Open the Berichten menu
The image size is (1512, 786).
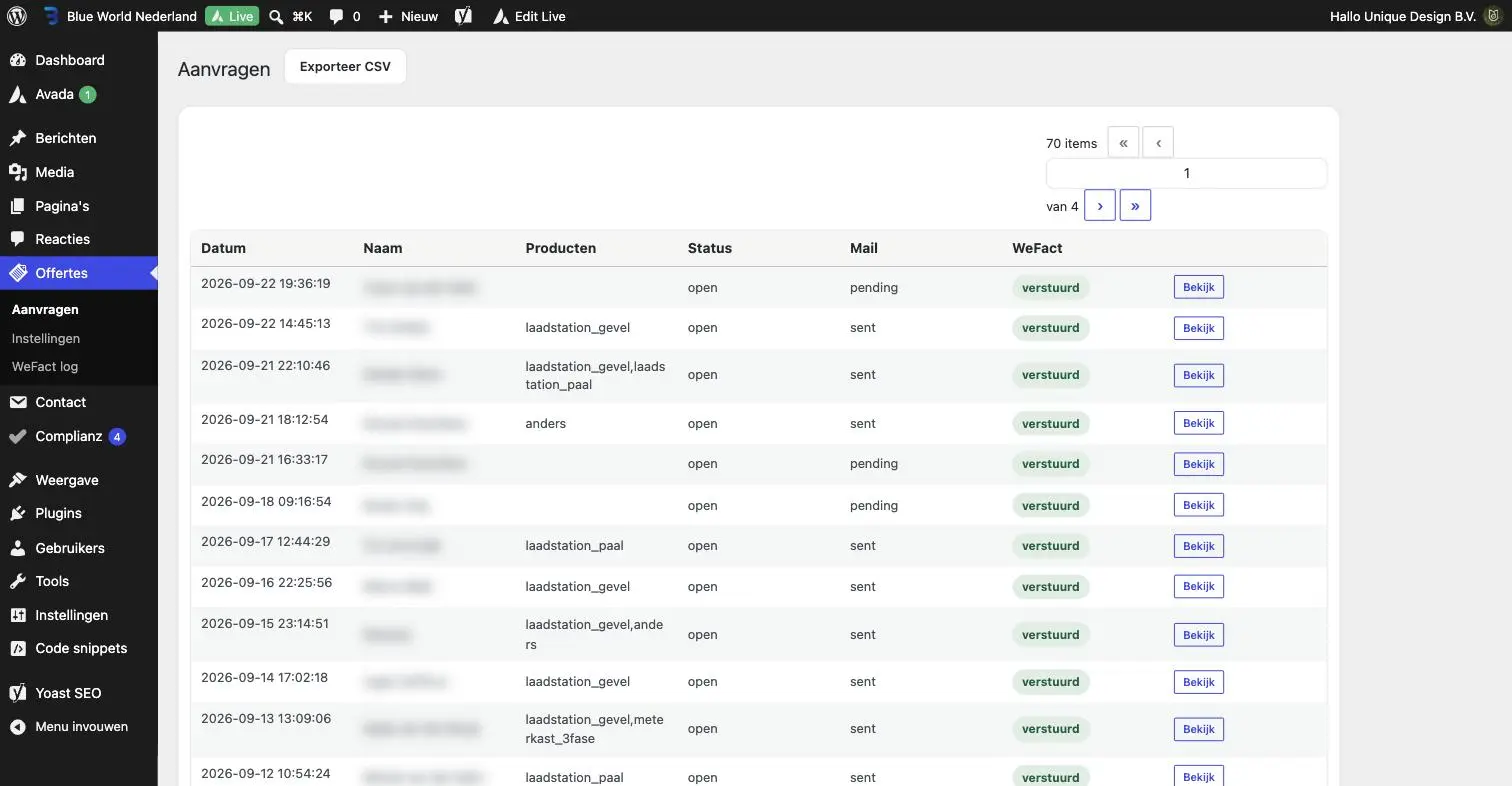tap(79, 138)
